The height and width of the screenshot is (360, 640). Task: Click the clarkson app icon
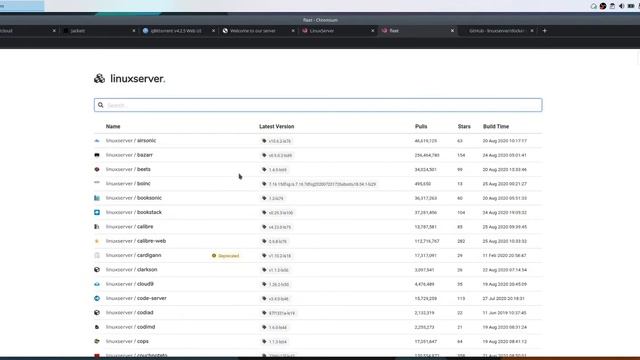click(x=97, y=270)
